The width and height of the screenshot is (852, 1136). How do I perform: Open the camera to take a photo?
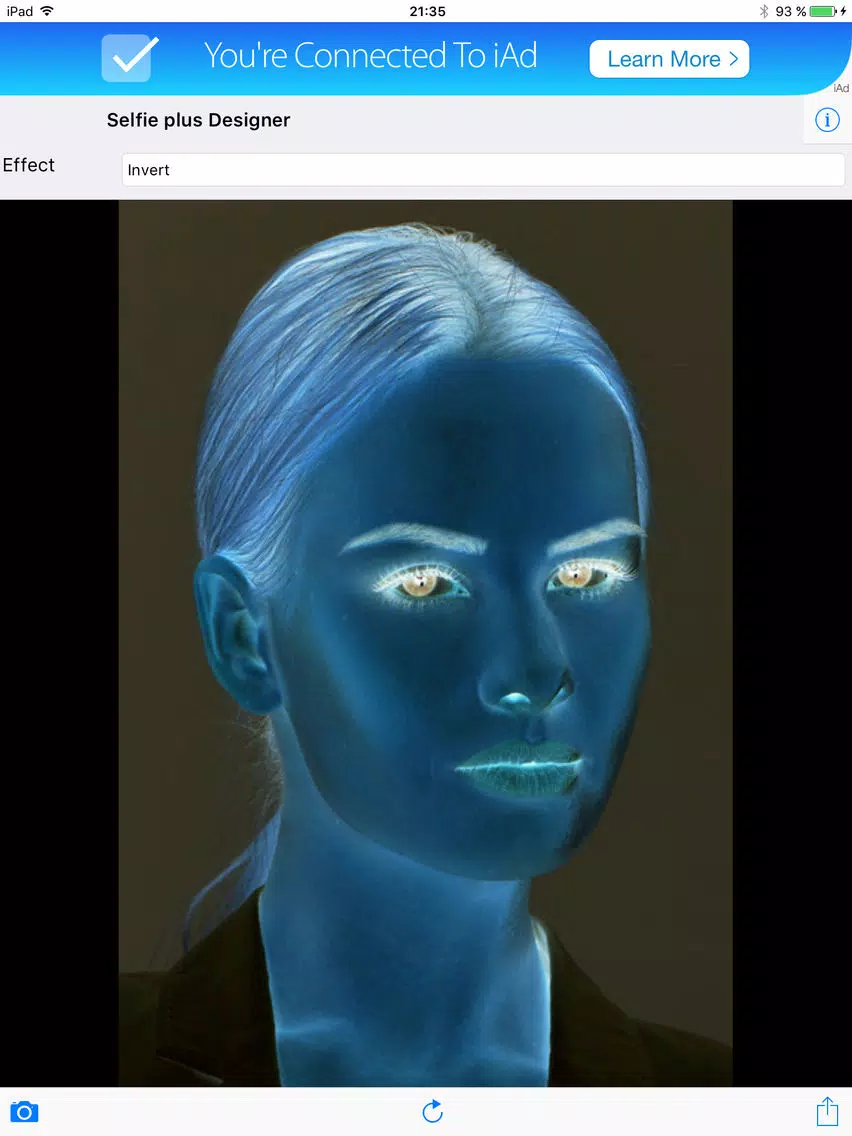click(x=24, y=1111)
